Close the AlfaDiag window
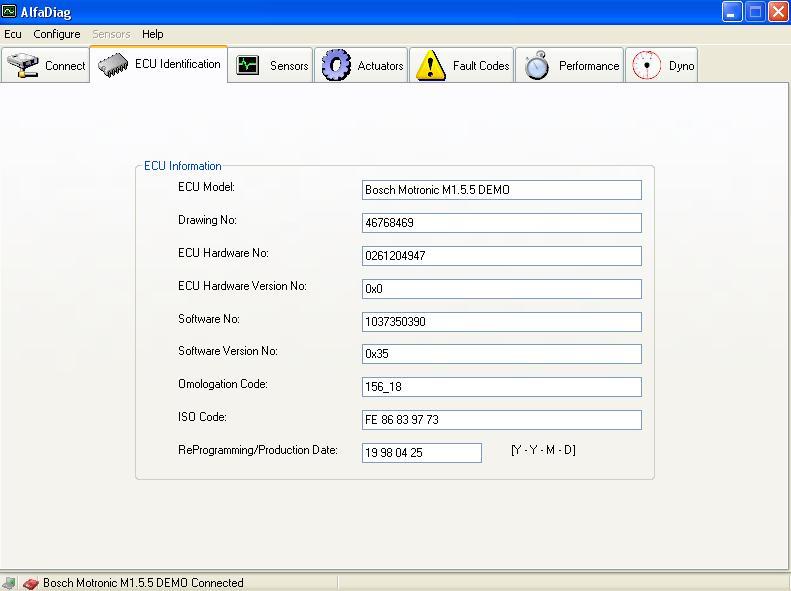The height and width of the screenshot is (591, 791). pyautogui.click(x=778, y=11)
